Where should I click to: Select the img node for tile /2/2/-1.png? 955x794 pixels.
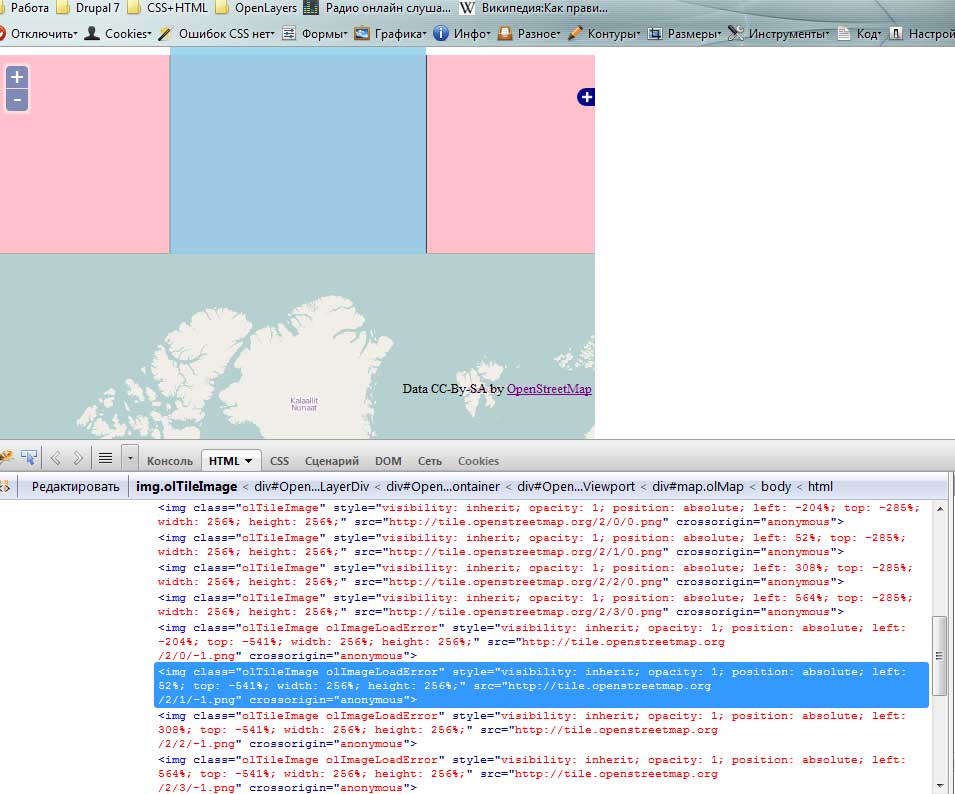click(x=532, y=729)
